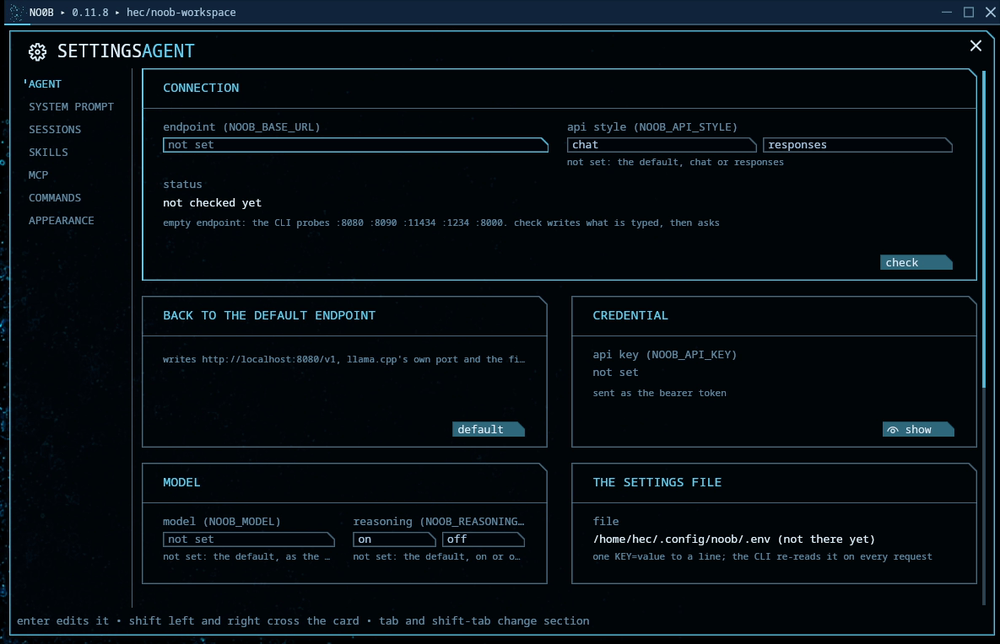
Task: Click 'sent as the bearer token' hint
Action: coord(659,393)
